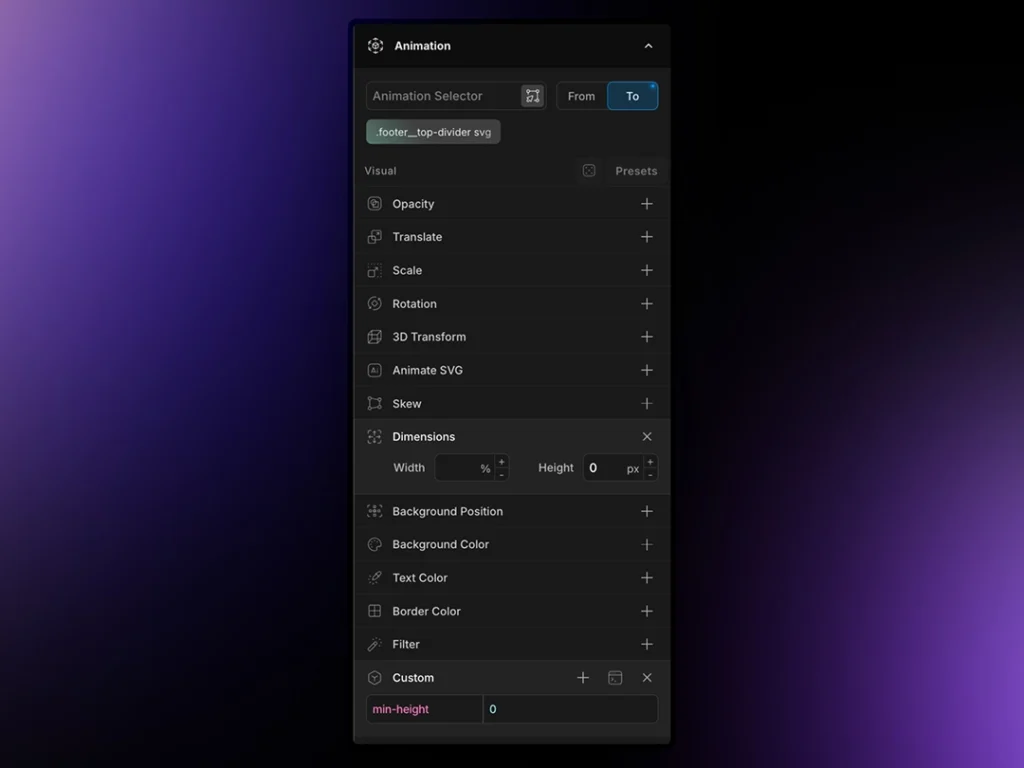Click the .footer__top-divider svg selector tag

click(x=433, y=132)
